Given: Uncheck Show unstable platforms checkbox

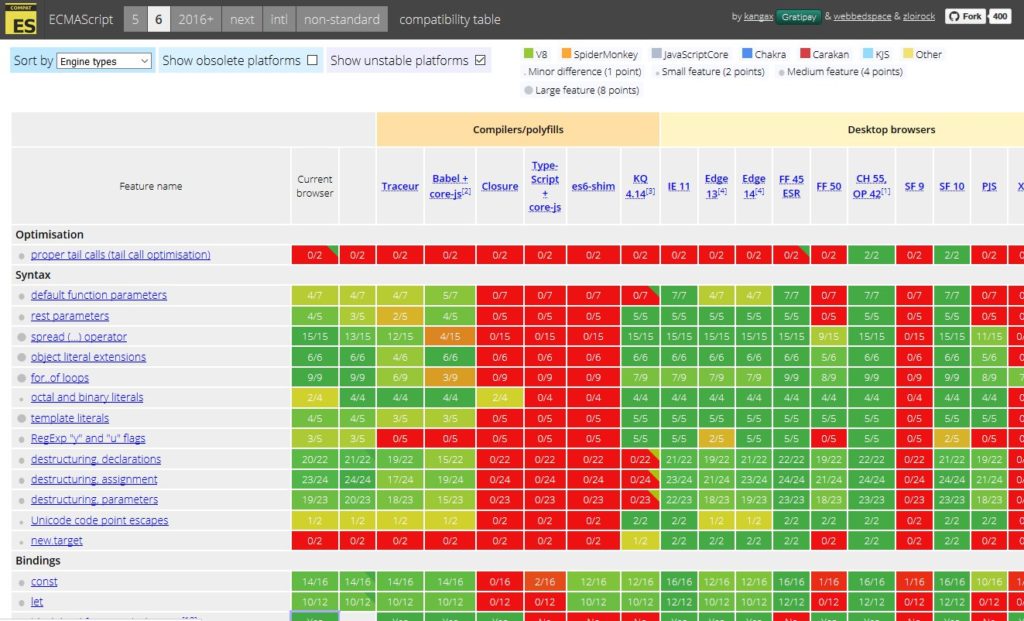Looking at the screenshot, I should pyautogui.click(x=480, y=60).
